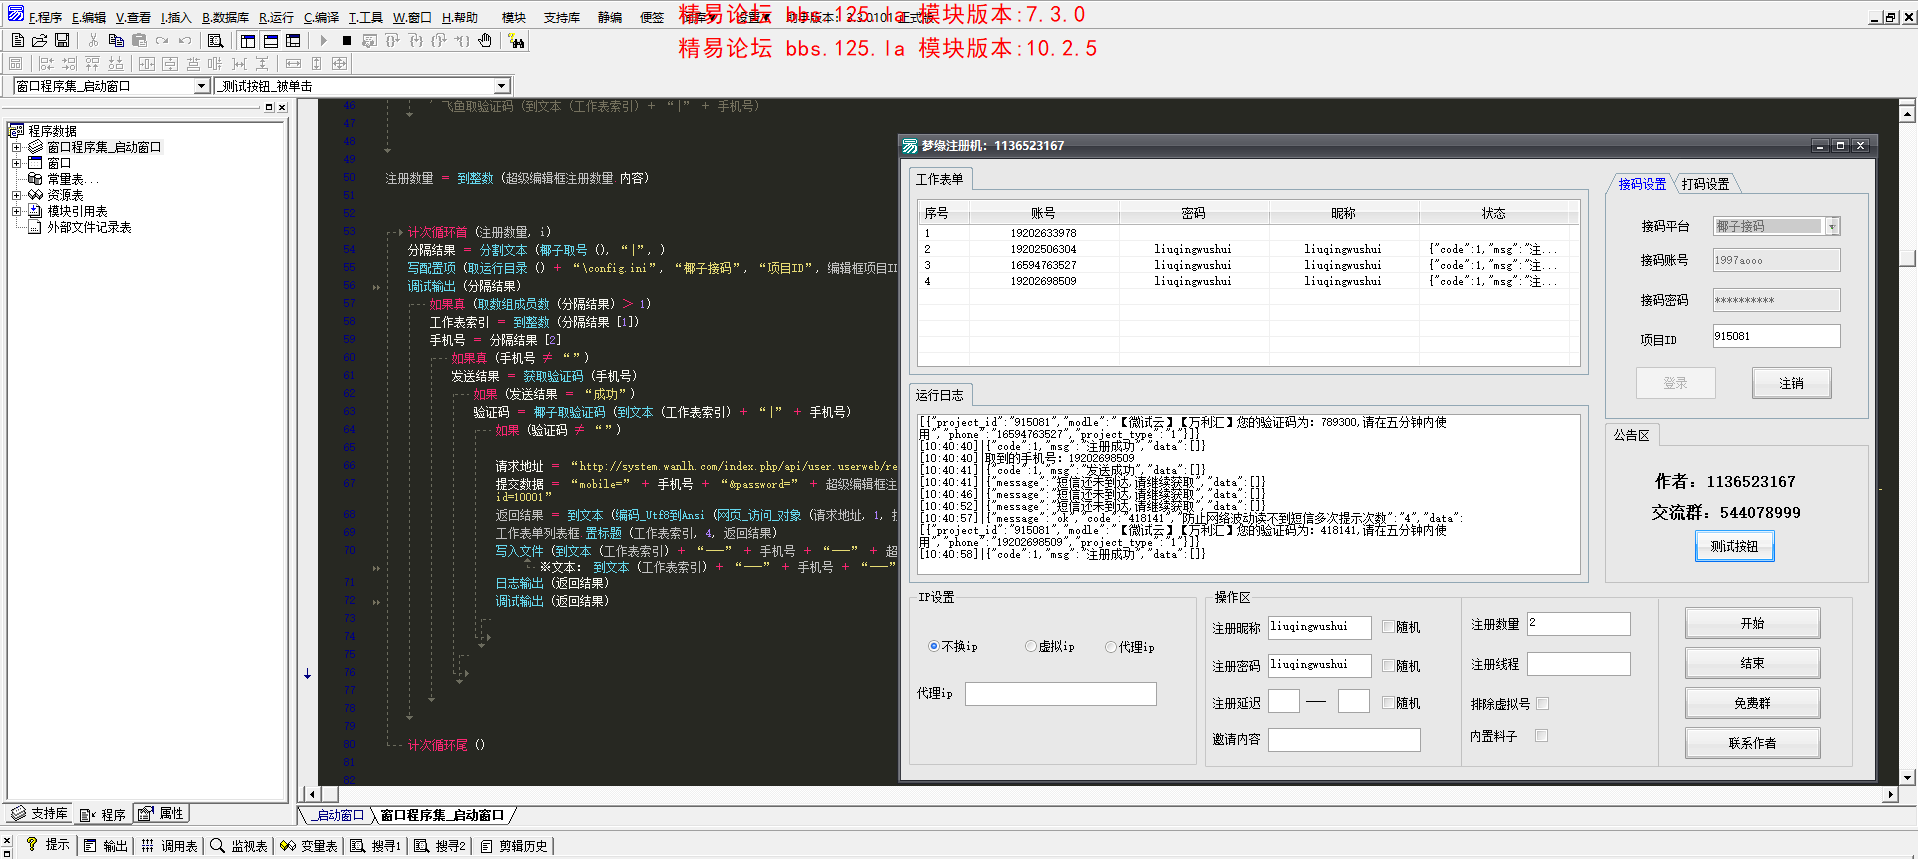Open the _测试按钮_被单击 subroutine dropdown
The image size is (1918, 859).
[502, 86]
